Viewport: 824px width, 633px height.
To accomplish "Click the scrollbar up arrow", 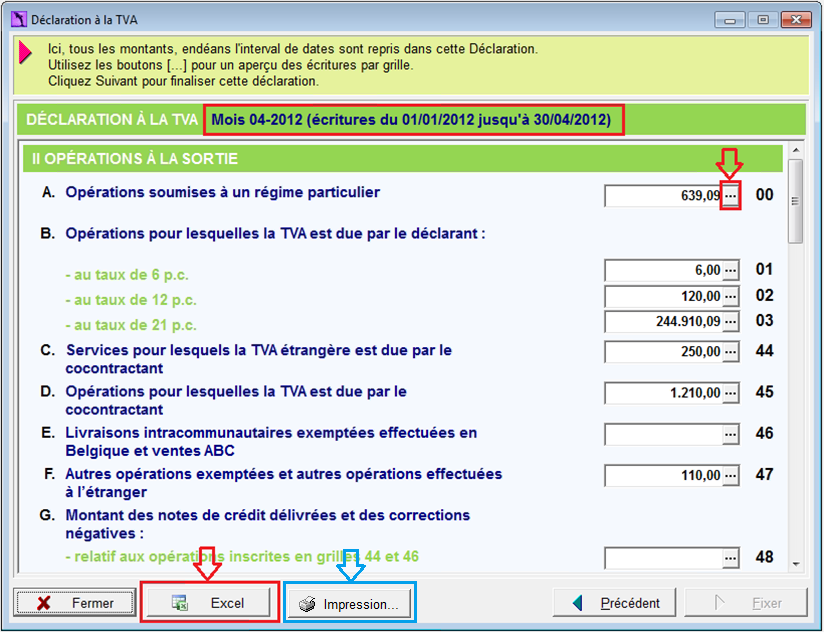I will tap(796, 150).
